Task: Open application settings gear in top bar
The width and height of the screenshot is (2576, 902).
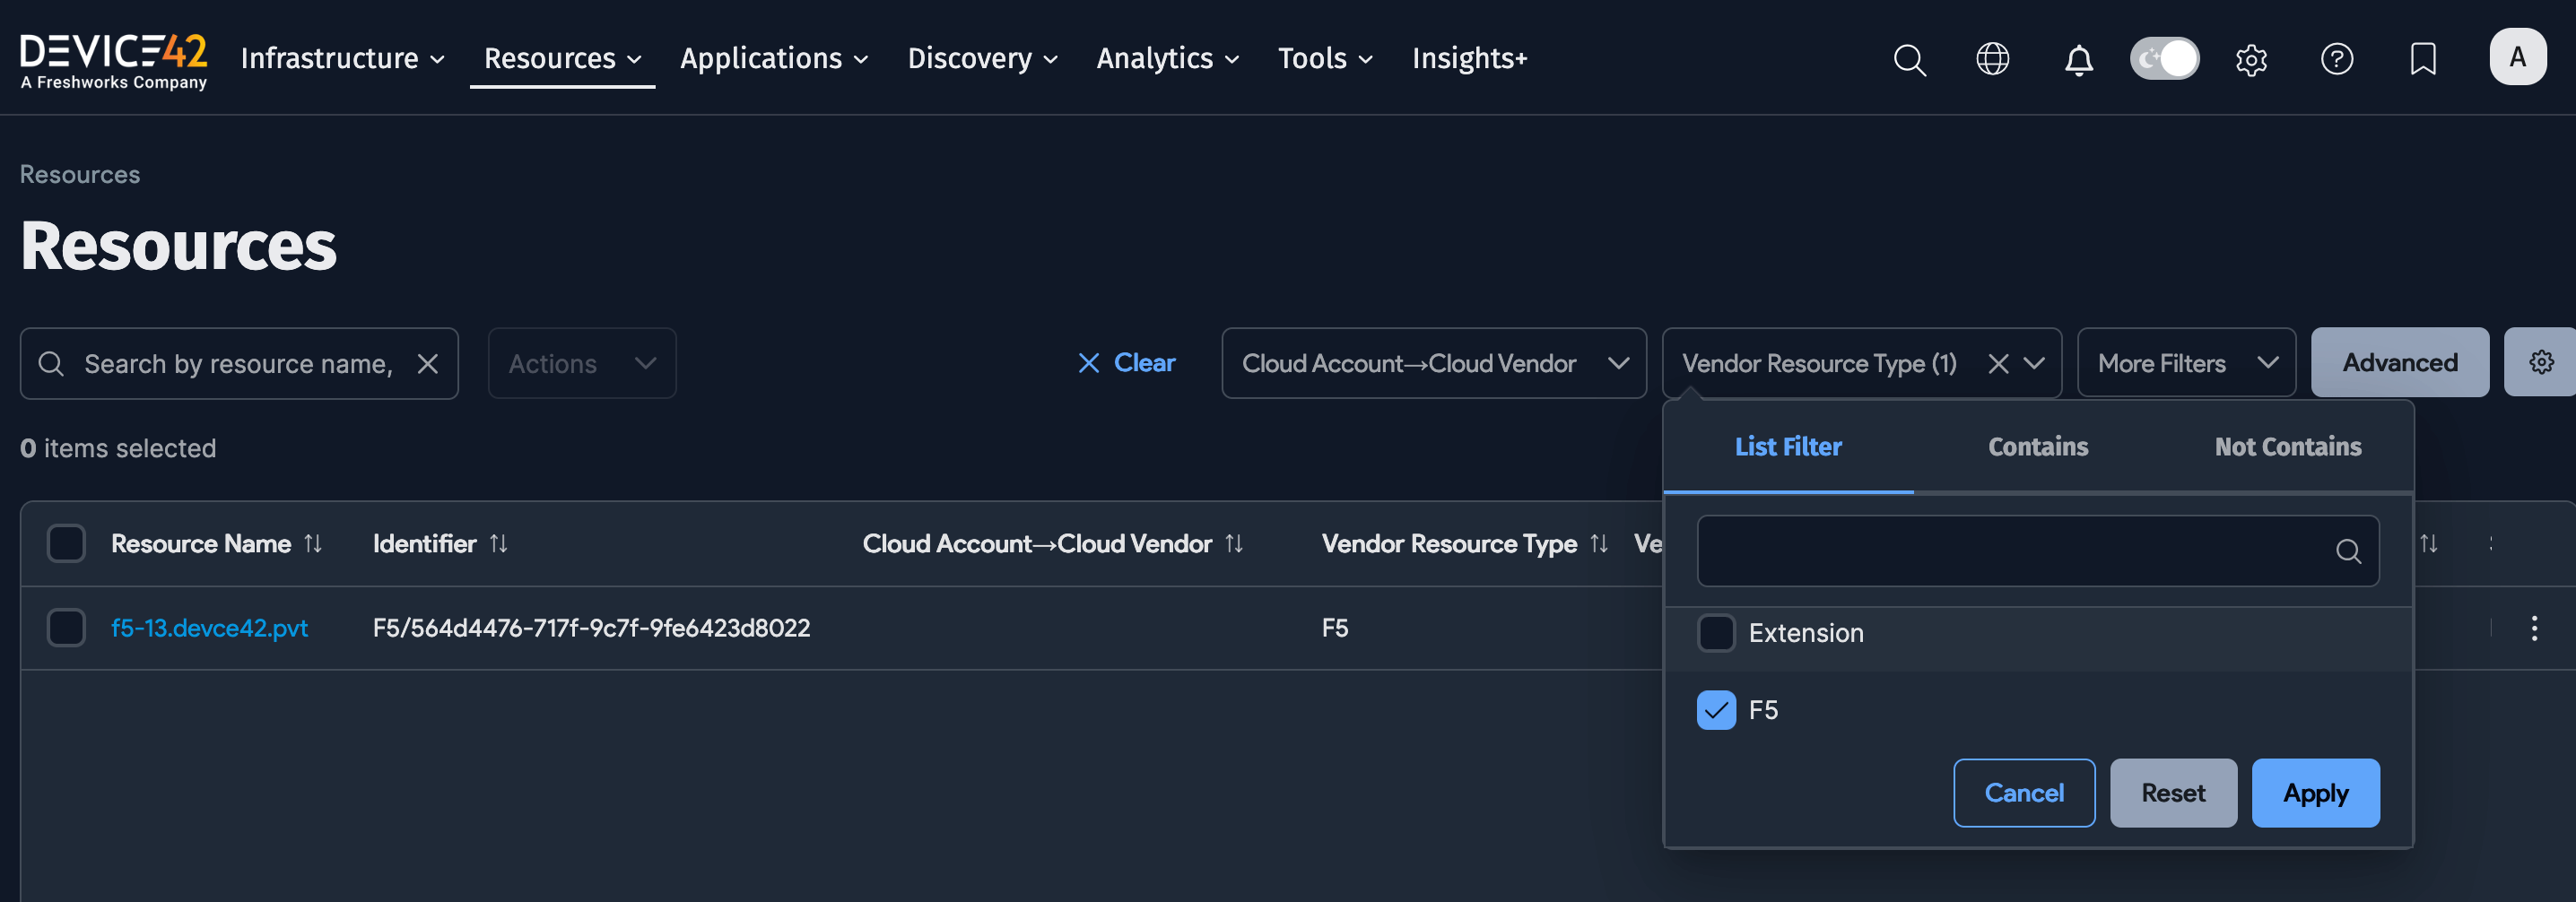Action: [x=2251, y=59]
